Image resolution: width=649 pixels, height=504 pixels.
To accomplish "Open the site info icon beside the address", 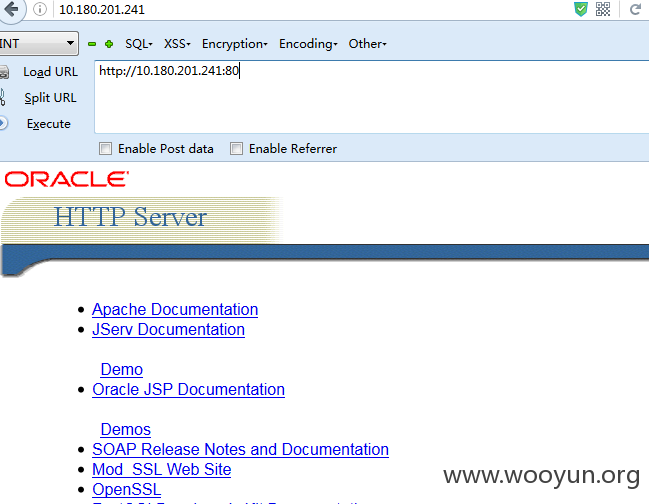I will click(40, 9).
